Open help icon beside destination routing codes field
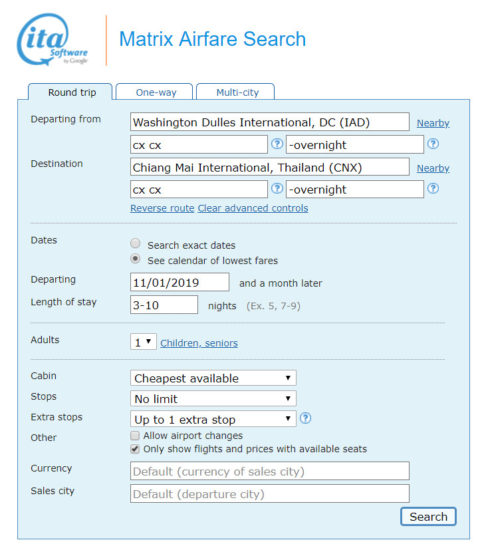The width and height of the screenshot is (484, 550). tap(277, 188)
